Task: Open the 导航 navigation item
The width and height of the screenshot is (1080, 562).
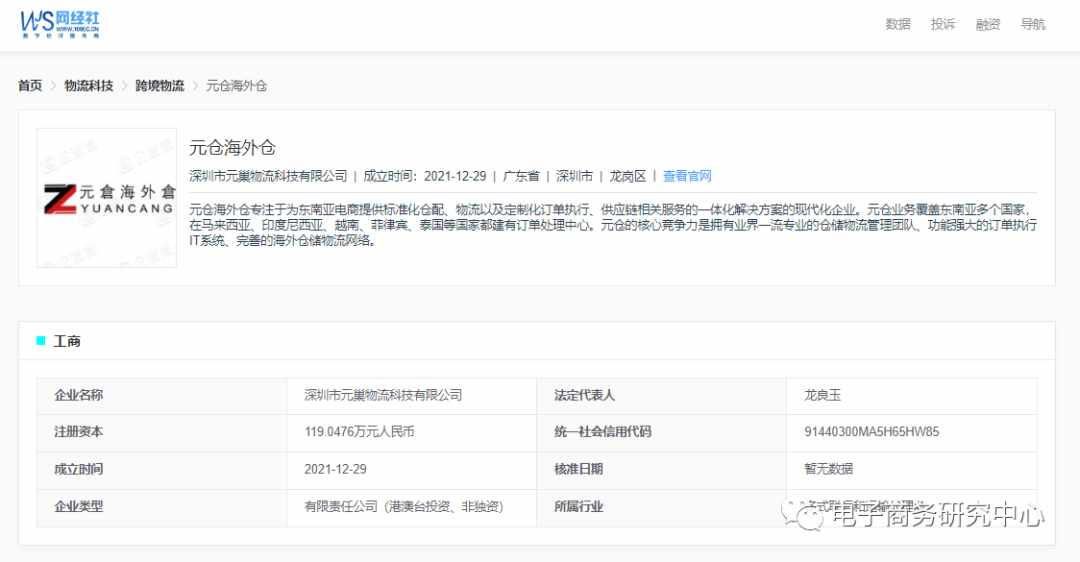Action: tap(1032, 24)
